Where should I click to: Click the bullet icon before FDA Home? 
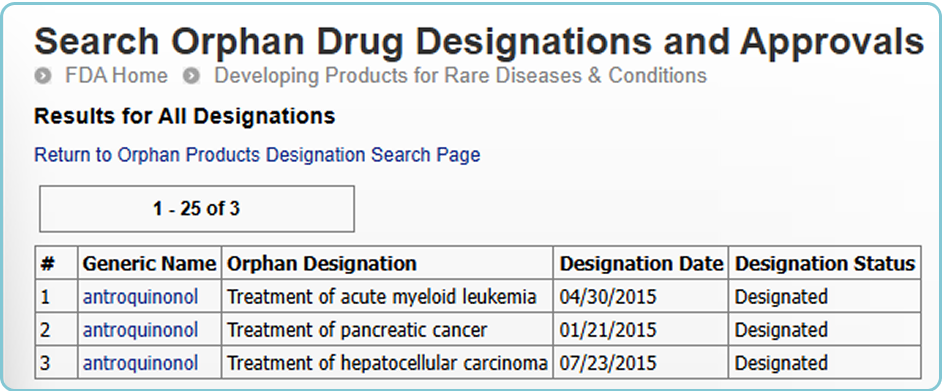(x=43, y=76)
